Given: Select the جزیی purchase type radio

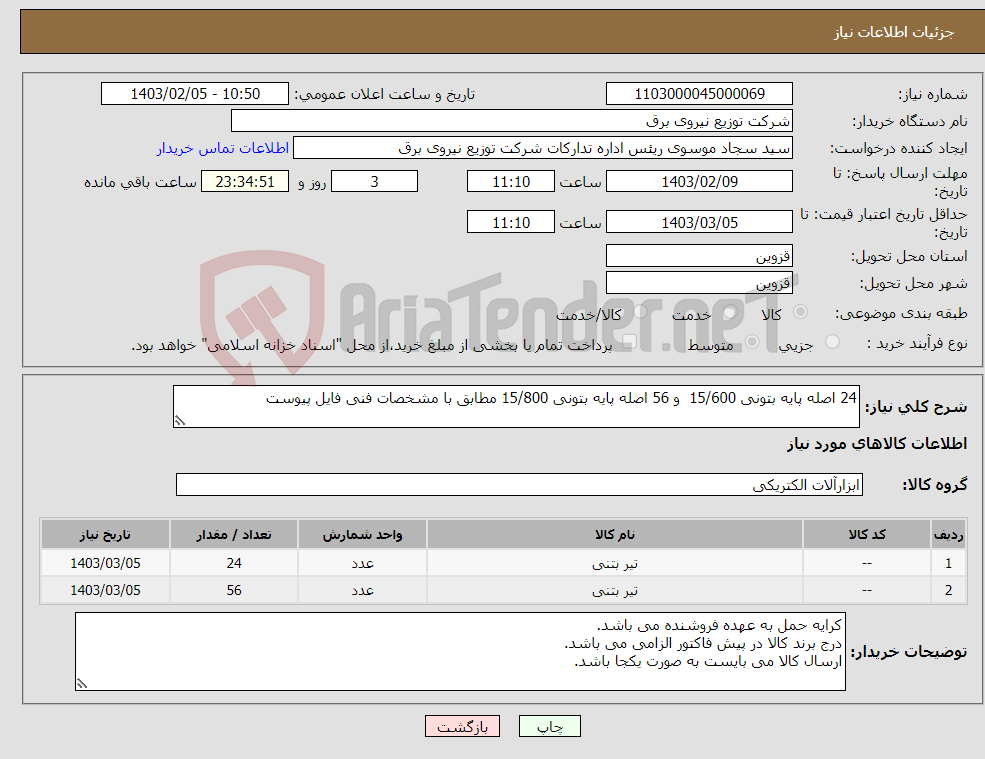Looking at the screenshot, I should click(832, 342).
